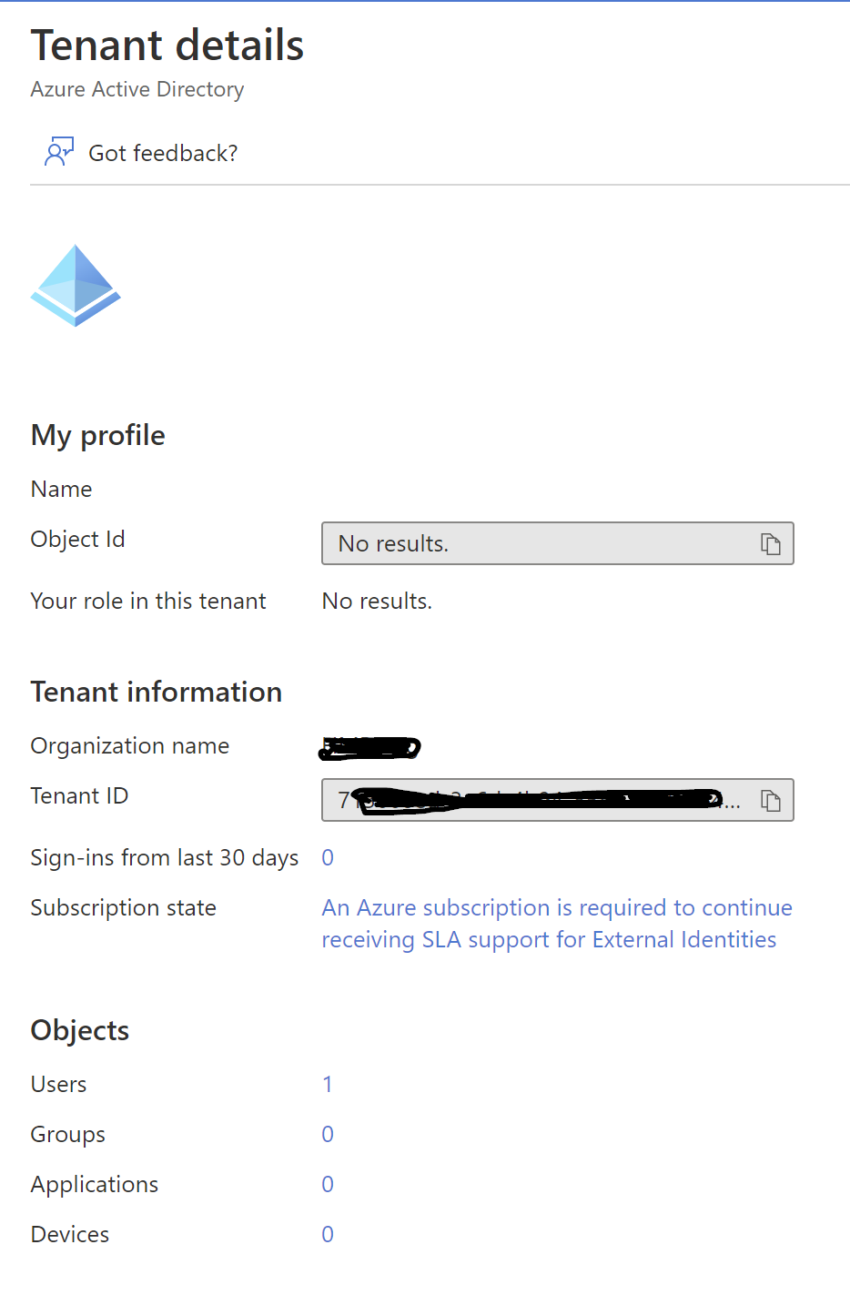Viewport: 850px width, 1295px height.
Task: Click the Azure Active Directory subtitle
Action: point(137,89)
